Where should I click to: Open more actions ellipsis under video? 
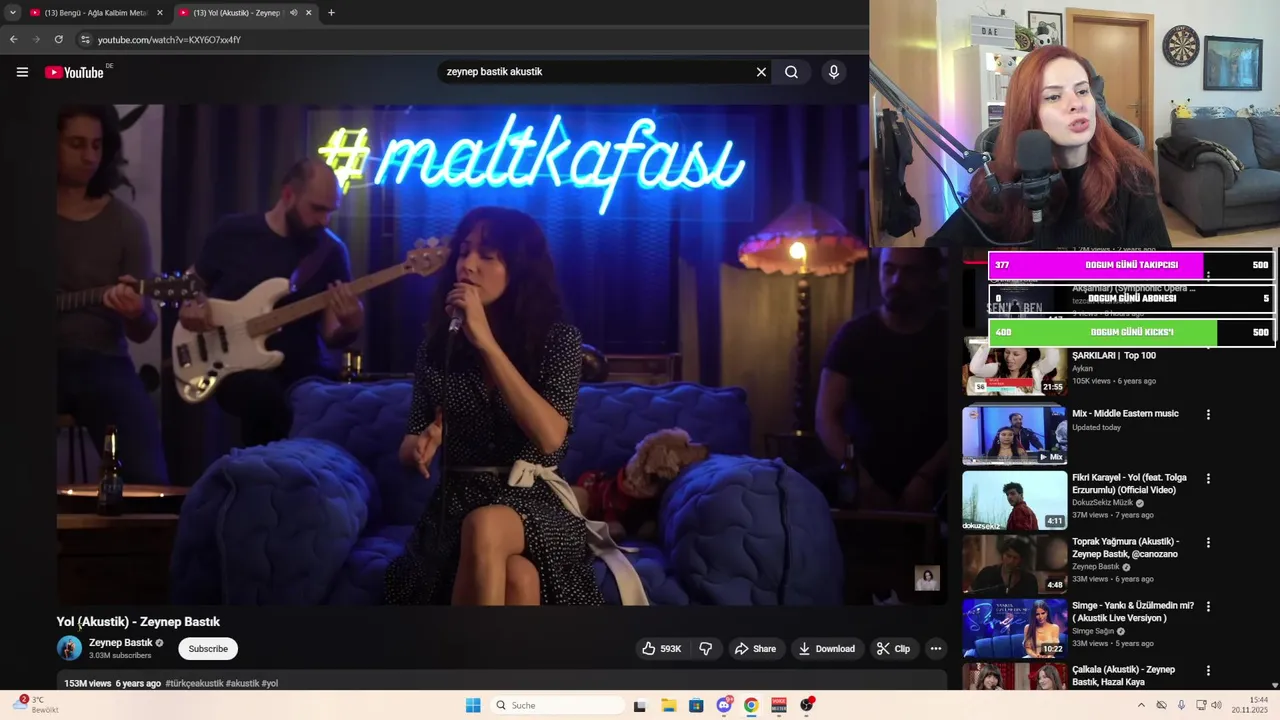pyautogui.click(x=936, y=649)
